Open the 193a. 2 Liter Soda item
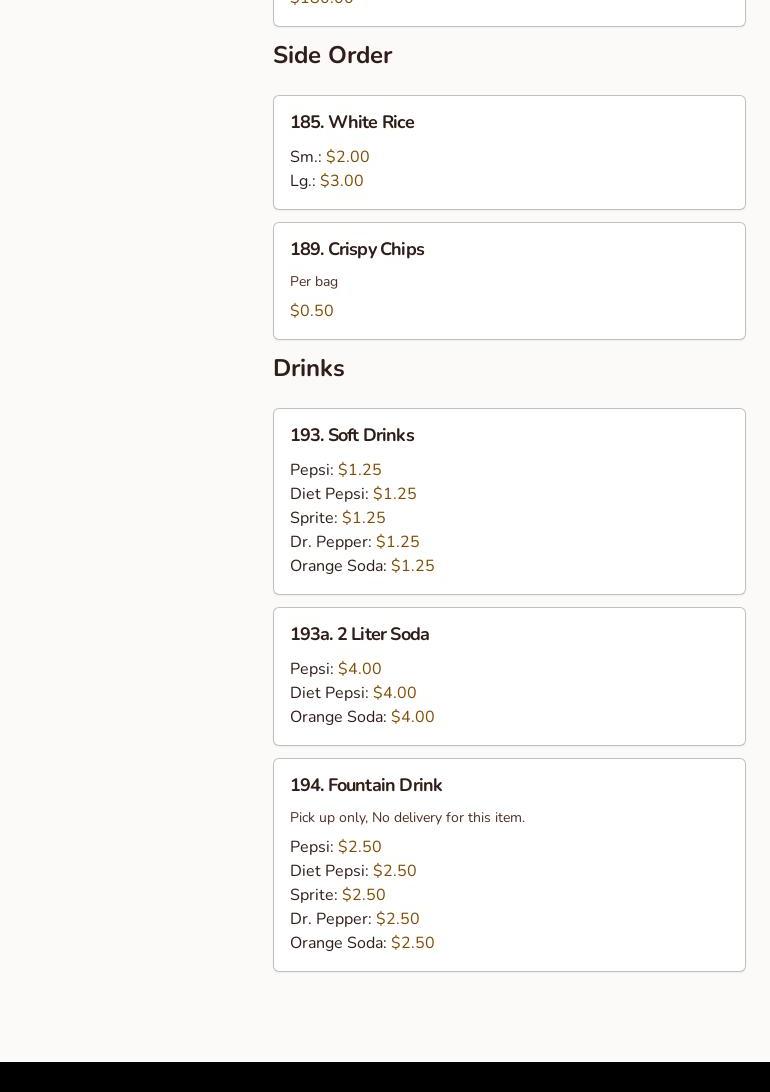Image resolution: width=770 pixels, height=1092 pixels. point(359,634)
